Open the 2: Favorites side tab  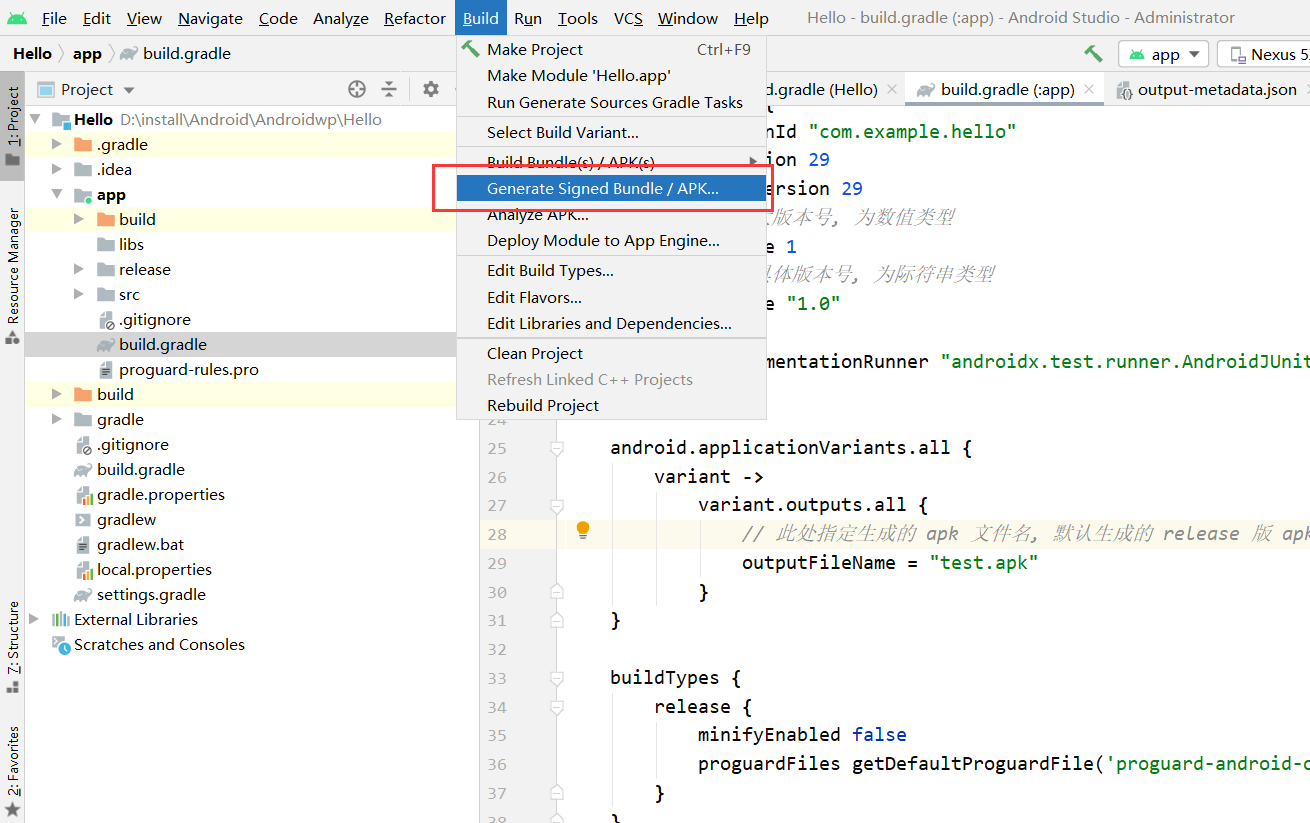pyautogui.click(x=13, y=770)
